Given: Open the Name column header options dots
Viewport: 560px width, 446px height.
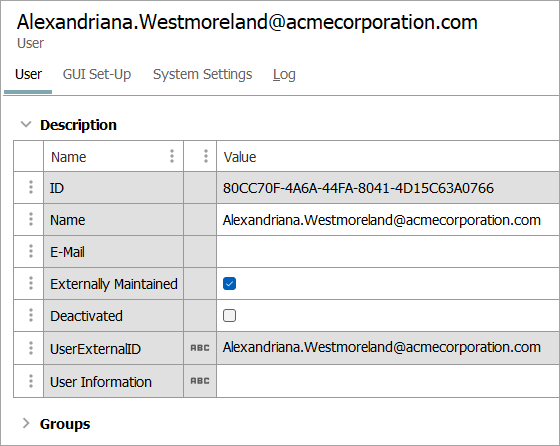Looking at the screenshot, I should click(172, 156).
